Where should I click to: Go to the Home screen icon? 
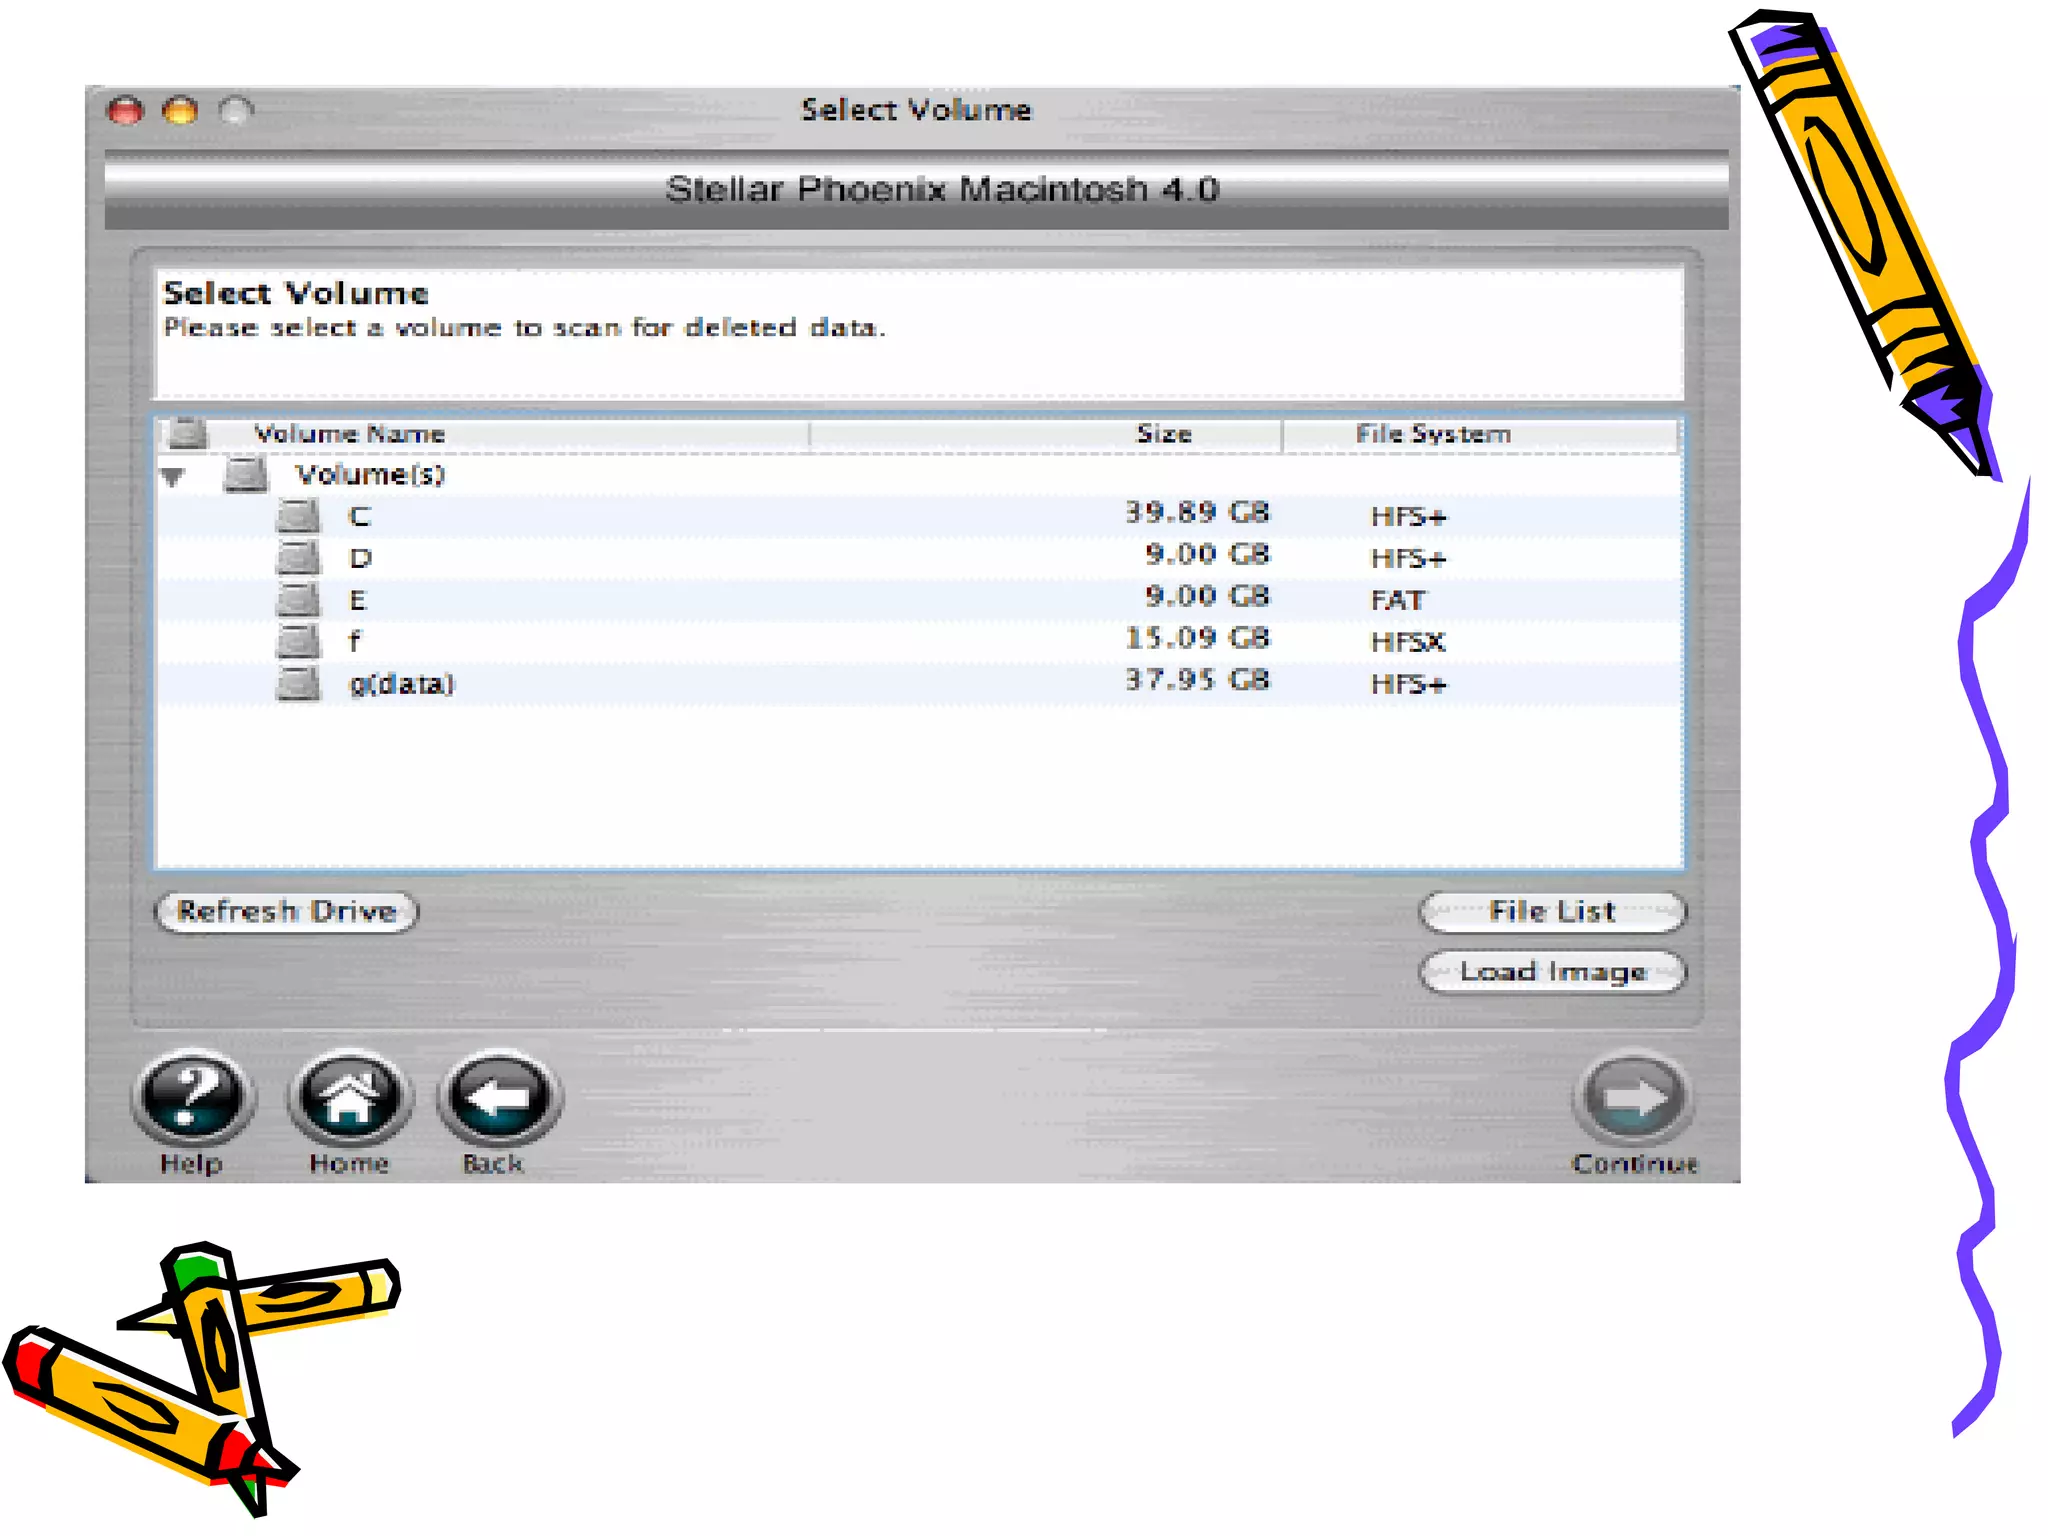click(x=349, y=1096)
